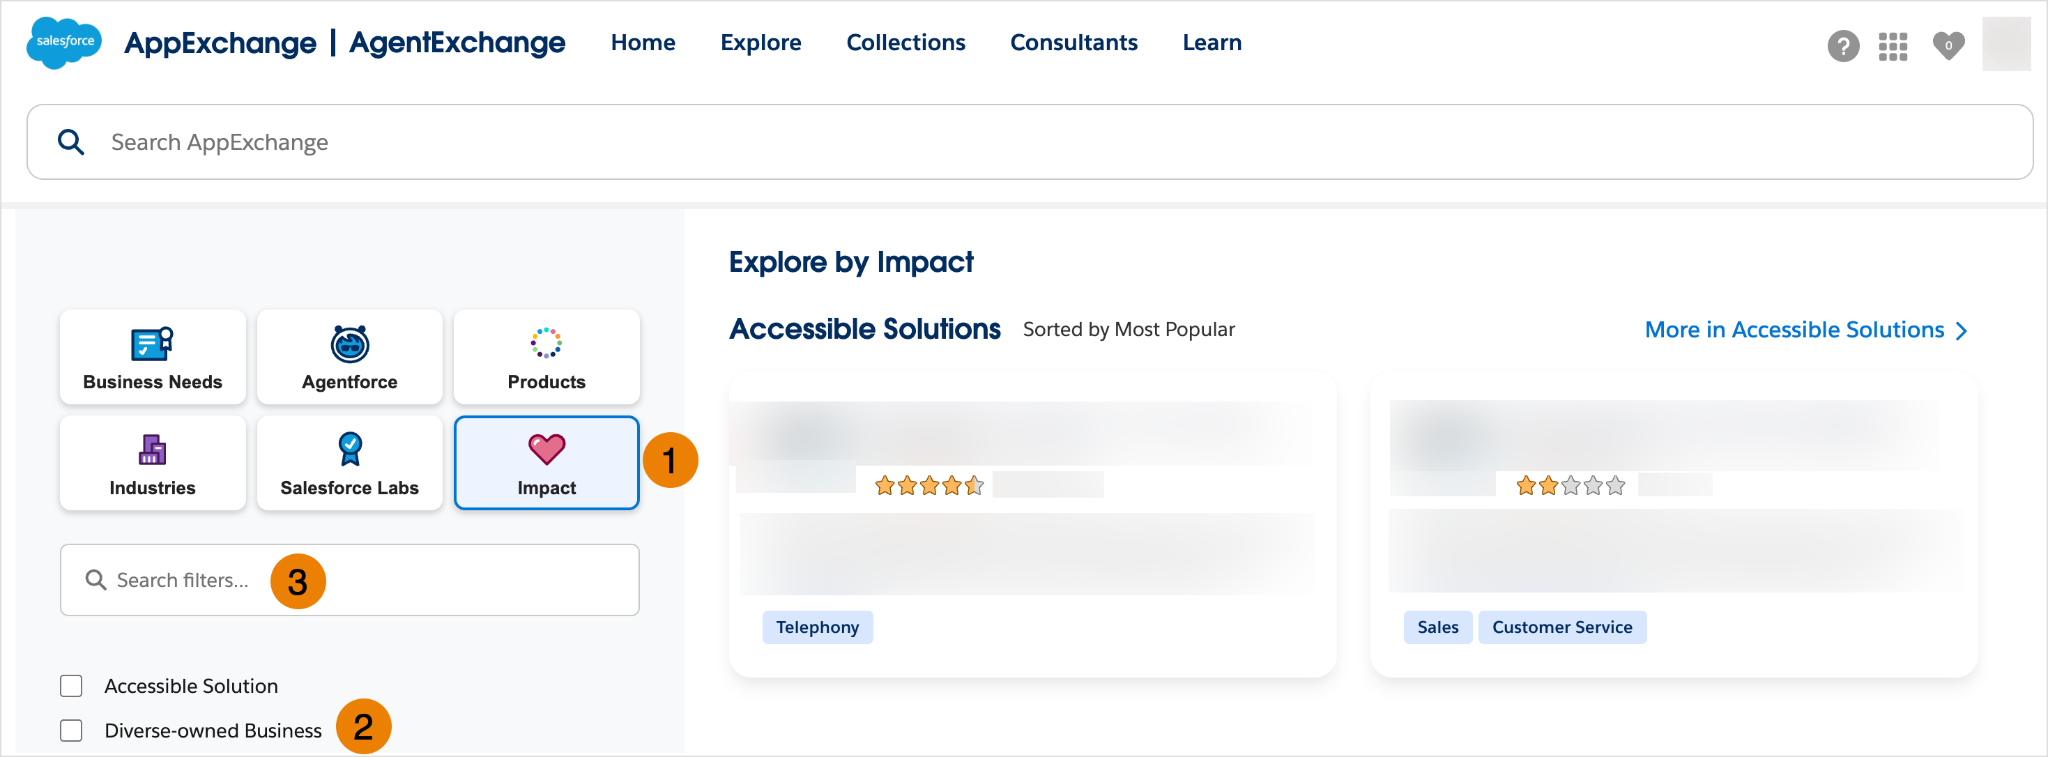
Task: Select the Products category tile
Action: (x=547, y=357)
